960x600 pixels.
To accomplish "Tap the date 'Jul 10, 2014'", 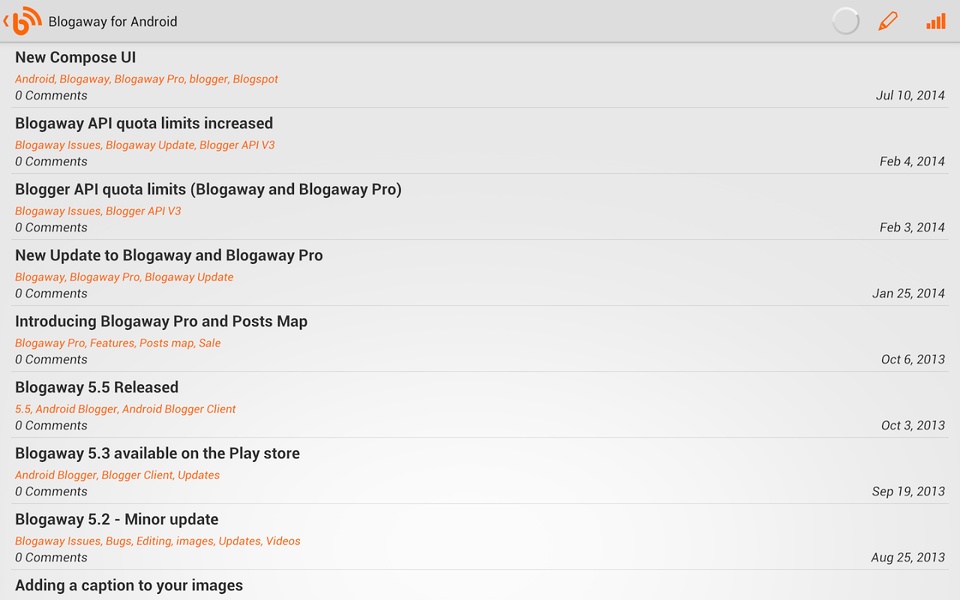I will (910, 96).
